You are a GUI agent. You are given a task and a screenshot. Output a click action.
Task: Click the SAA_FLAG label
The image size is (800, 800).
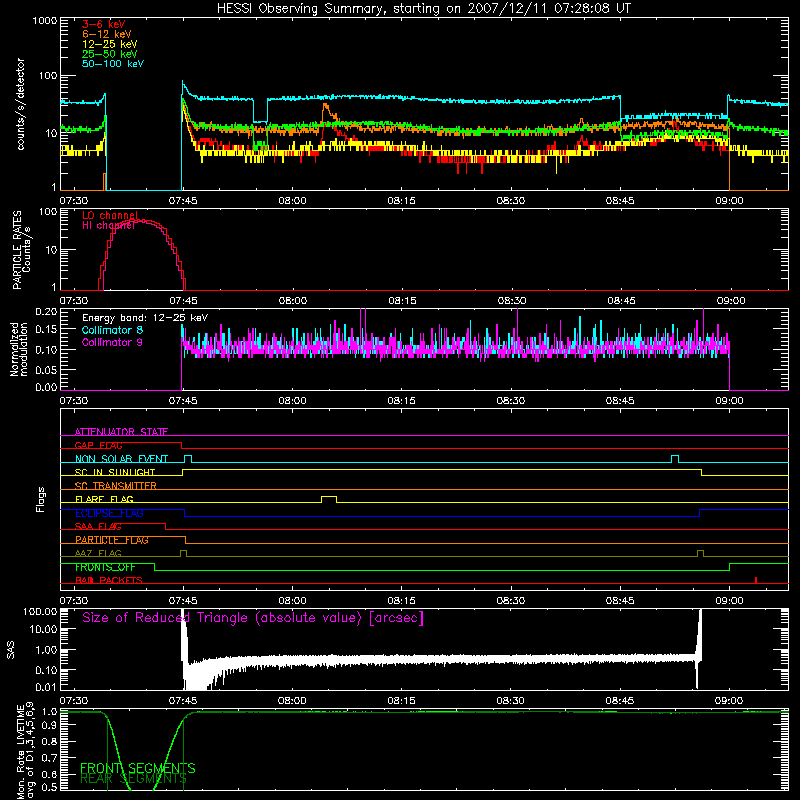(x=98, y=526)
